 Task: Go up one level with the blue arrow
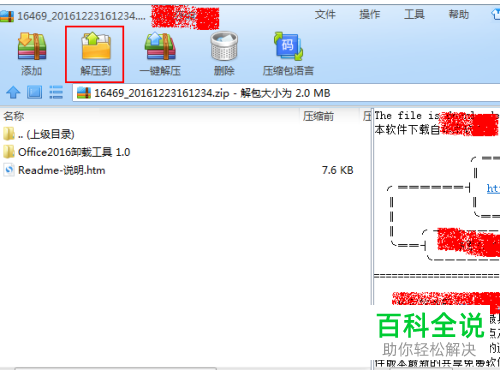13,92
